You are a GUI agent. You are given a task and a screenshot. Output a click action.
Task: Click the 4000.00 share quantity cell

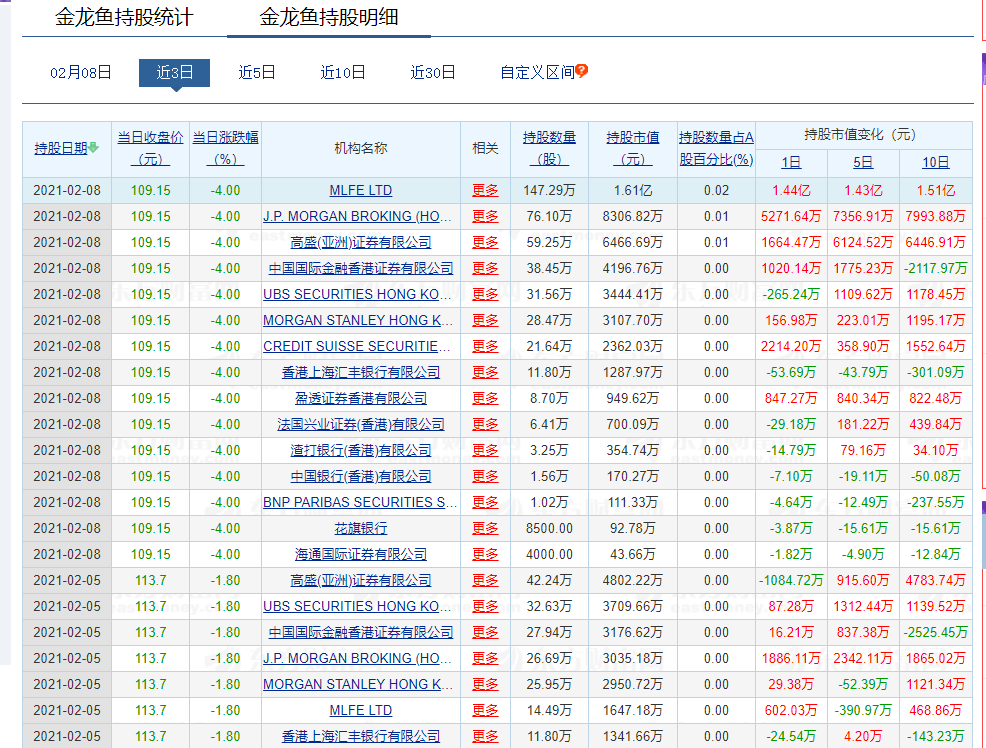(x=549, y=554)
